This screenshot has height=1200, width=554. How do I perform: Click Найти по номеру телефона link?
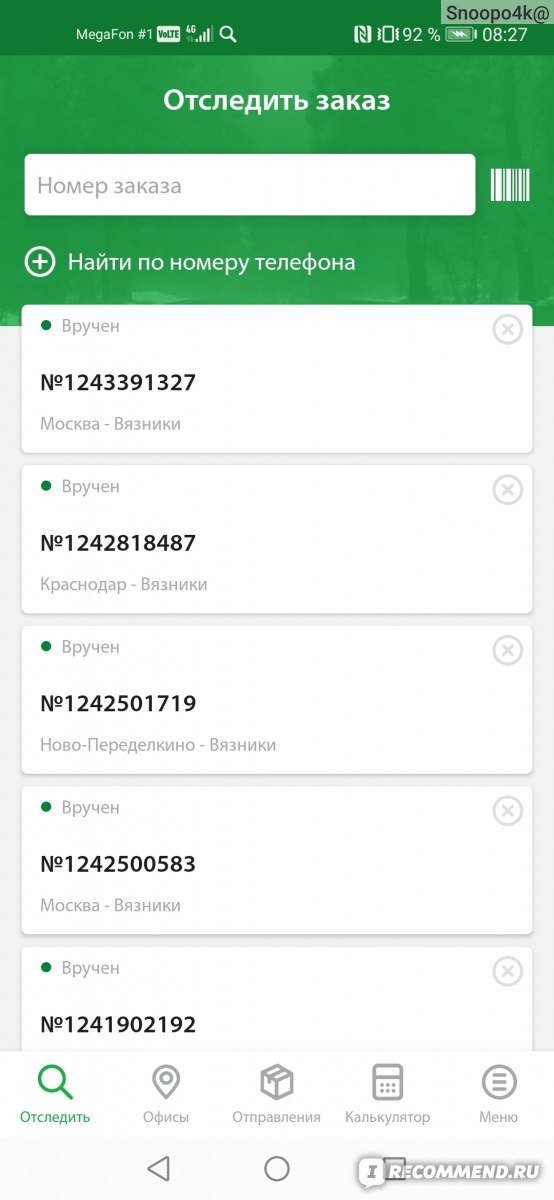point(211,263)
